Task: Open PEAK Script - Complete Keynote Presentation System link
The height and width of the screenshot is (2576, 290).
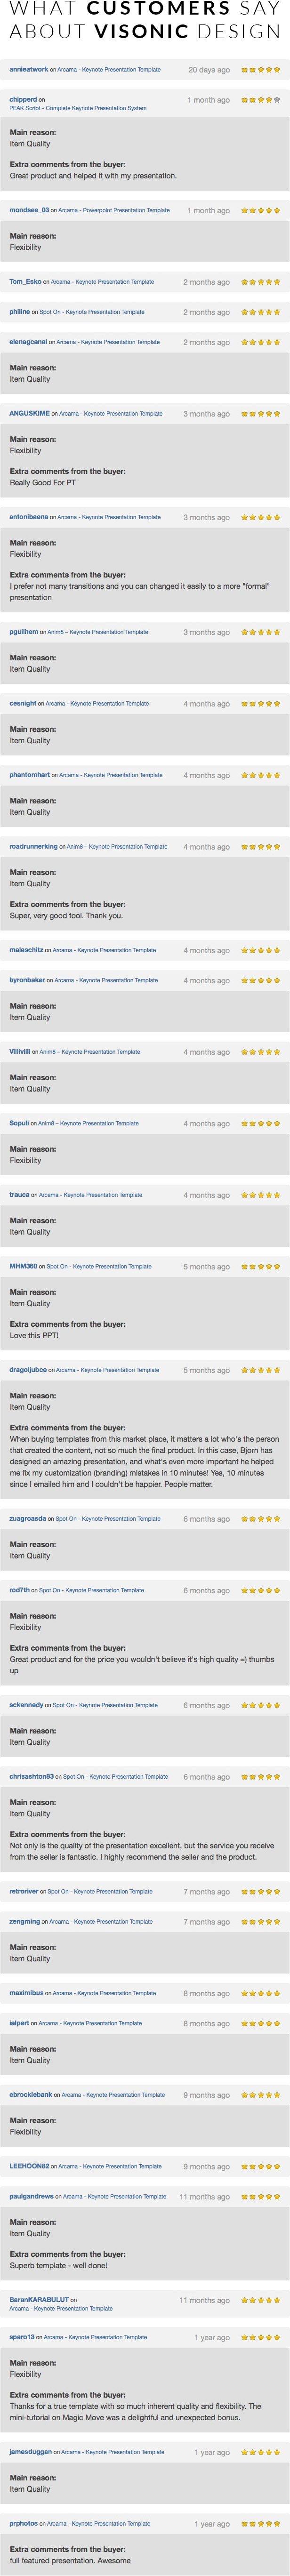Action: 78,108
